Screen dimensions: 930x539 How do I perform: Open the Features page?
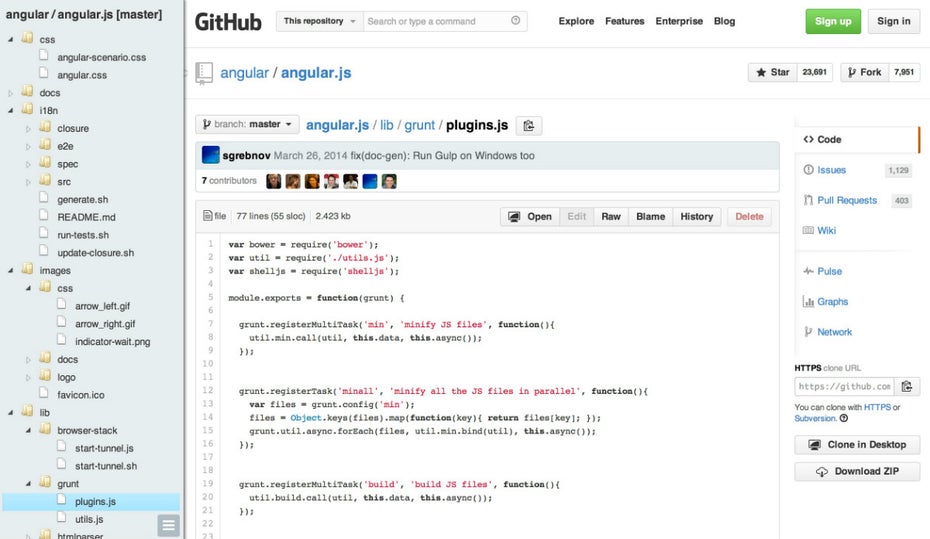tap(625, 21)
